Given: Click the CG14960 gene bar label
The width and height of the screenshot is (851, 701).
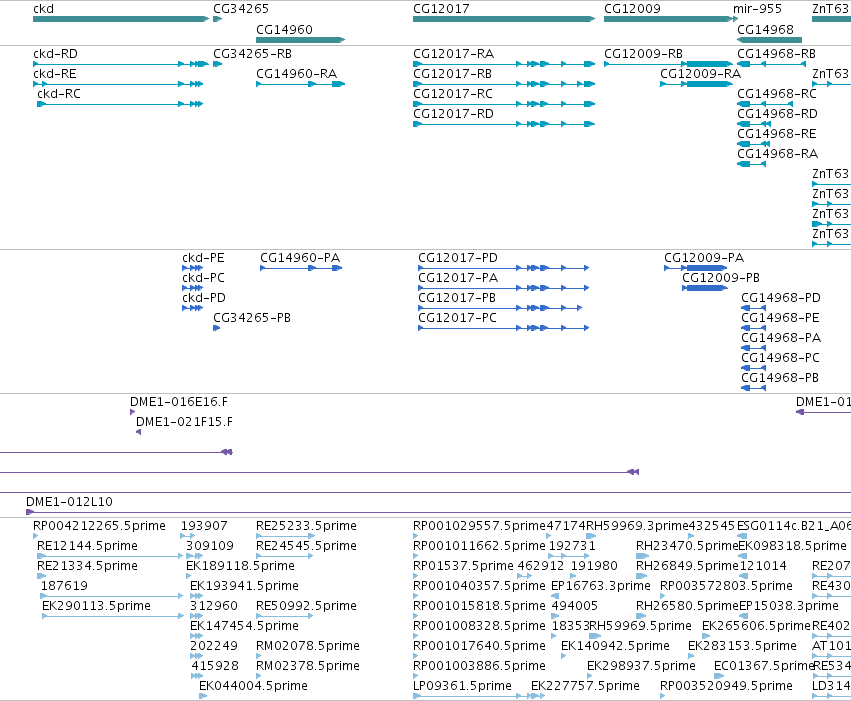Looking at the screenshot, I should 284,29.
